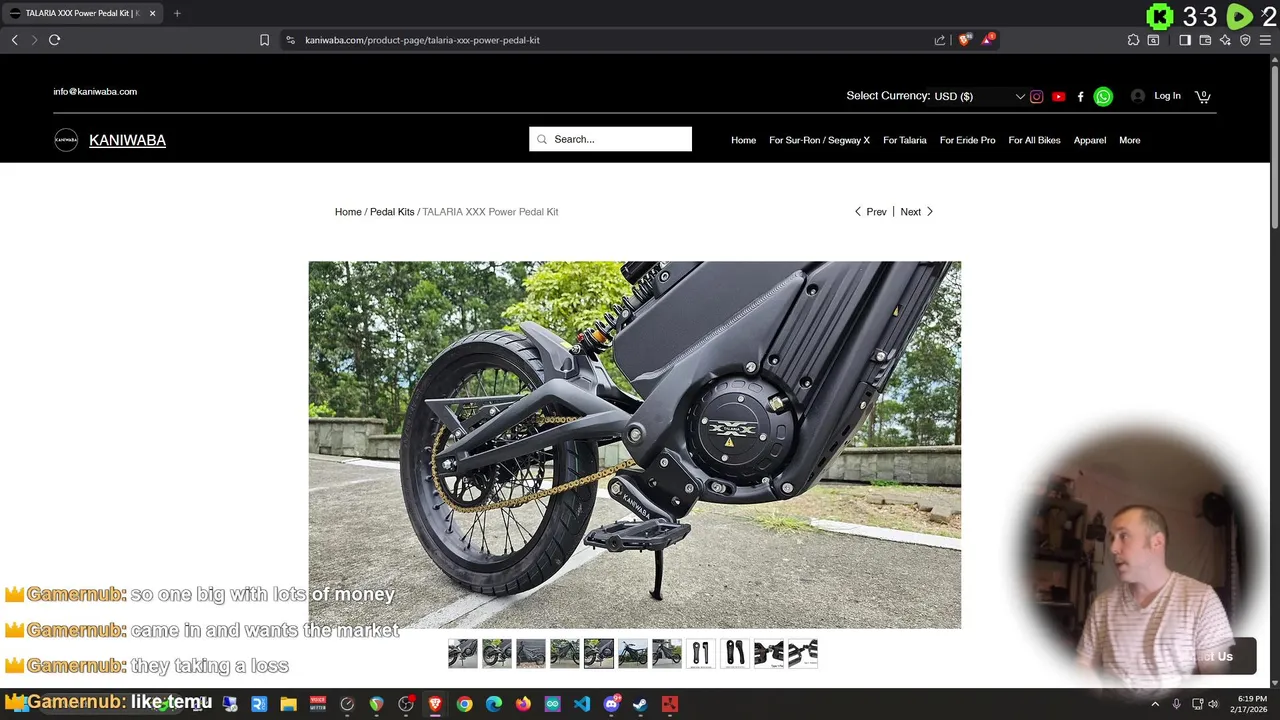Click the browser address bar URL
1280x720 pixels.
(422, 40)
